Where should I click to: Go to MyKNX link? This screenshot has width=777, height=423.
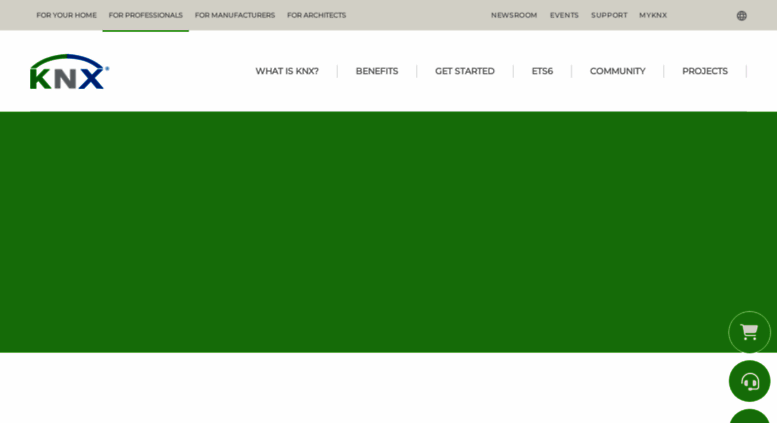tap(653, 15)
